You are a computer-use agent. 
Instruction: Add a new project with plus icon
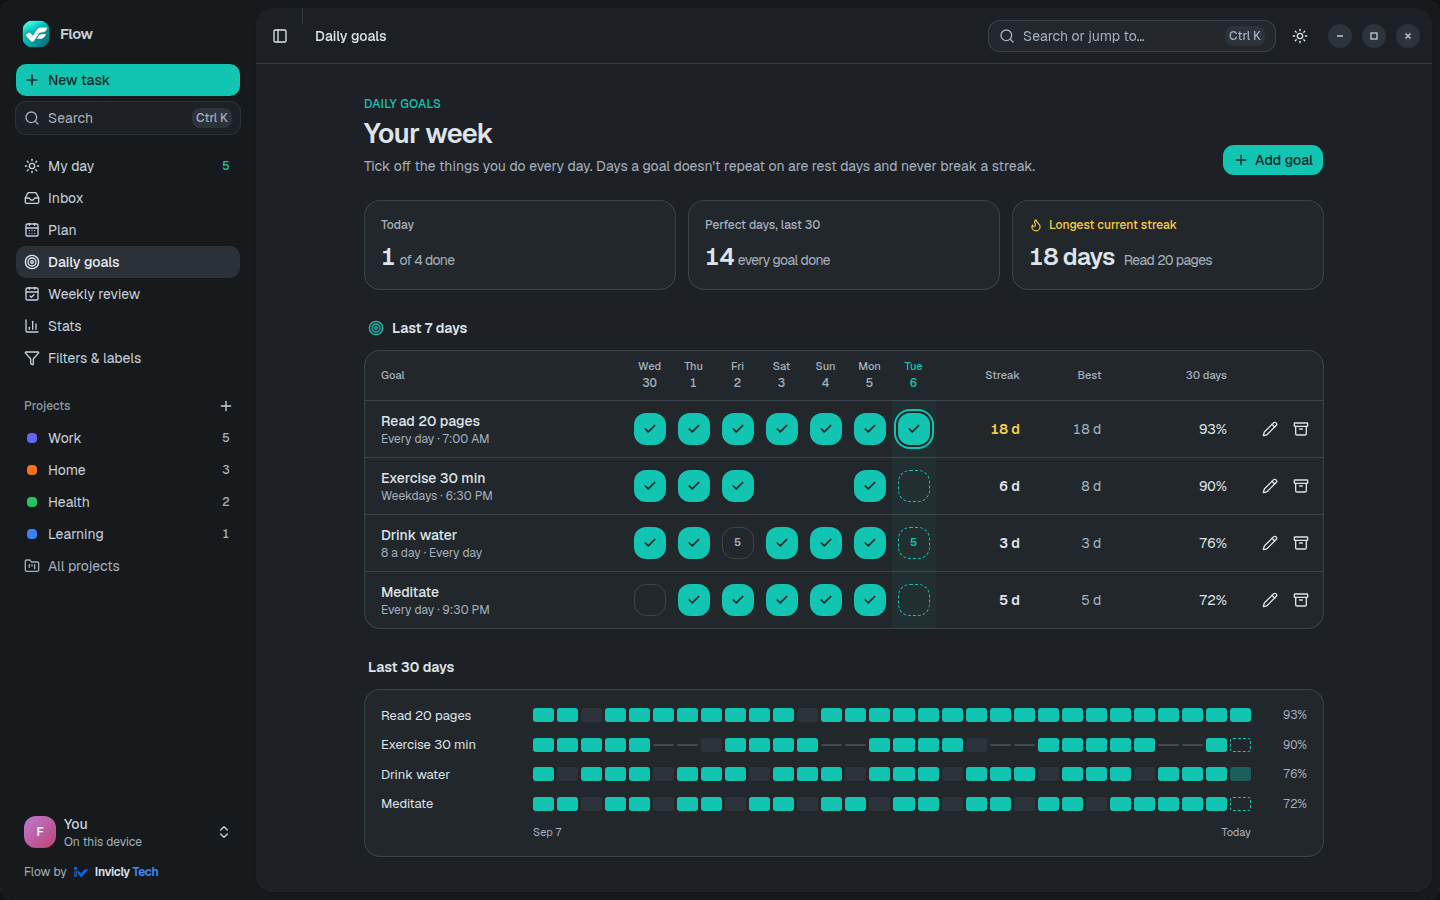pyautogui.click(x=226, y=406)
